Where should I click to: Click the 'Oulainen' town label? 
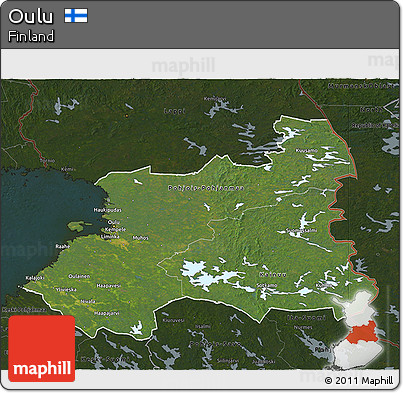79,276
